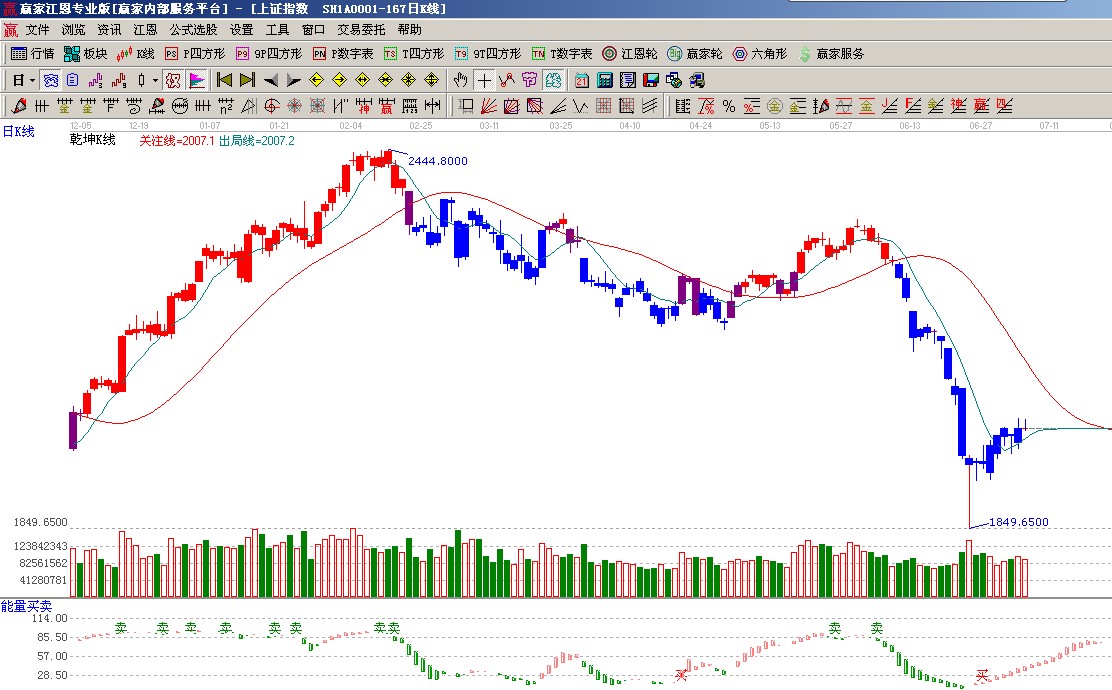1112x690 pixels.
Task: Open the 交易委托 menu
Action: click(360, 30)
